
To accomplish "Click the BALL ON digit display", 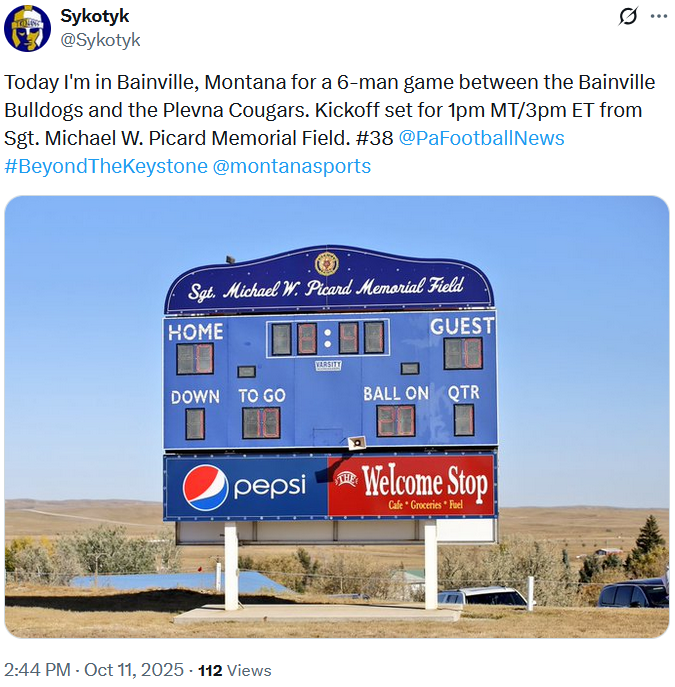I will click(x=396, y=421).
